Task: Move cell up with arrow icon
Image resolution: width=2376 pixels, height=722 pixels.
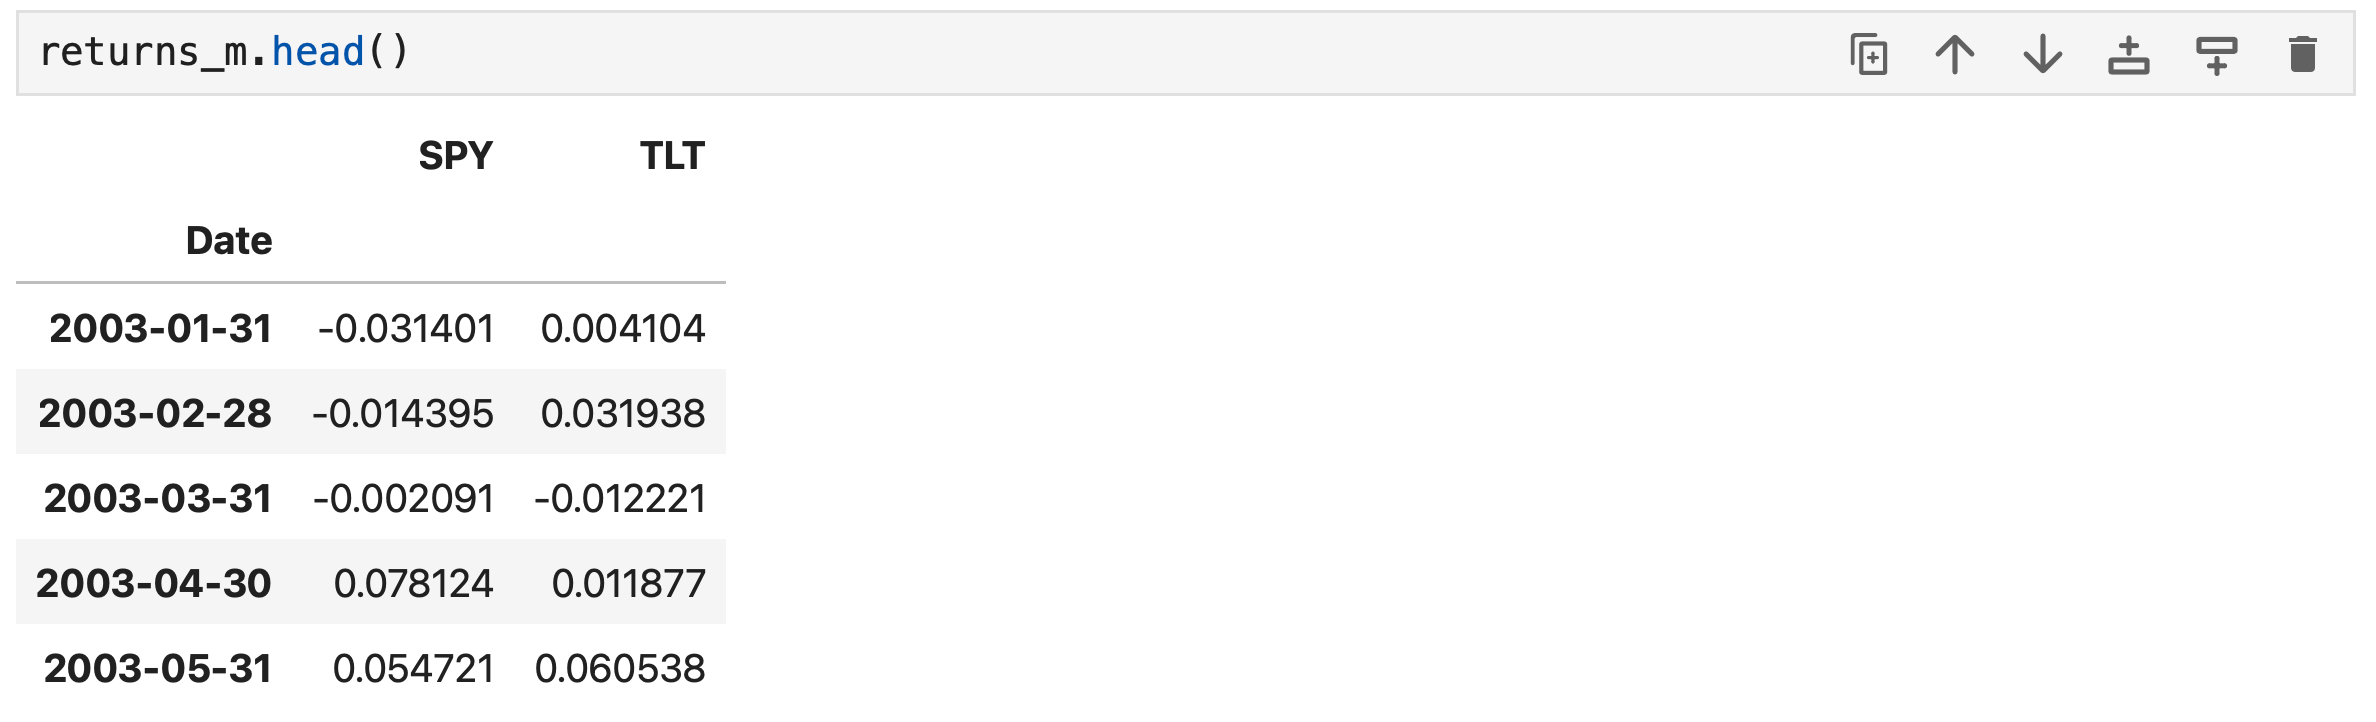Action: click(1955, 54)
